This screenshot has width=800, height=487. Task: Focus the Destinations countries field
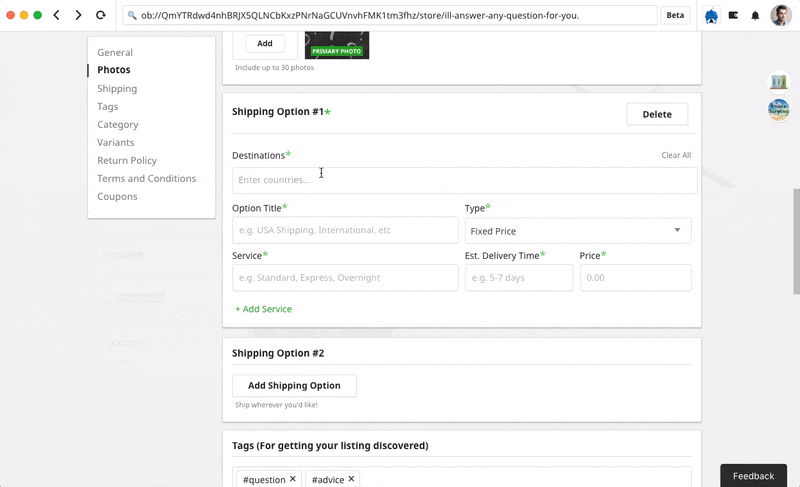tap(464, 180)
